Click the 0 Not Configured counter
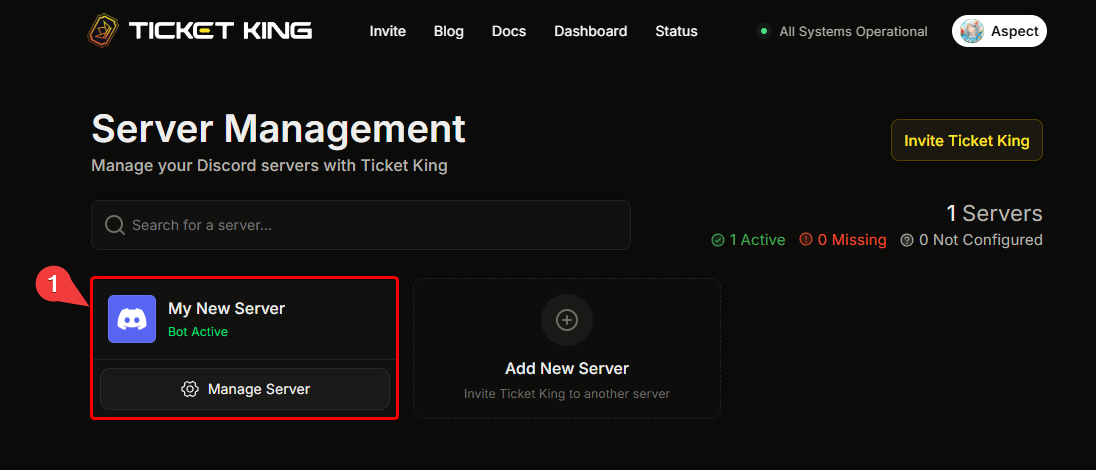The height and width of the screenshot is (470, 1096). tap(972, 240)
